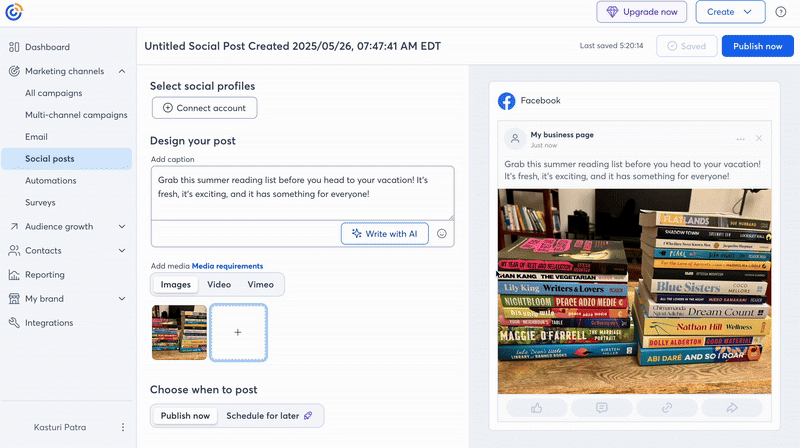
Task: Collapse the Marketing channels section
Action: pos(121,71)
